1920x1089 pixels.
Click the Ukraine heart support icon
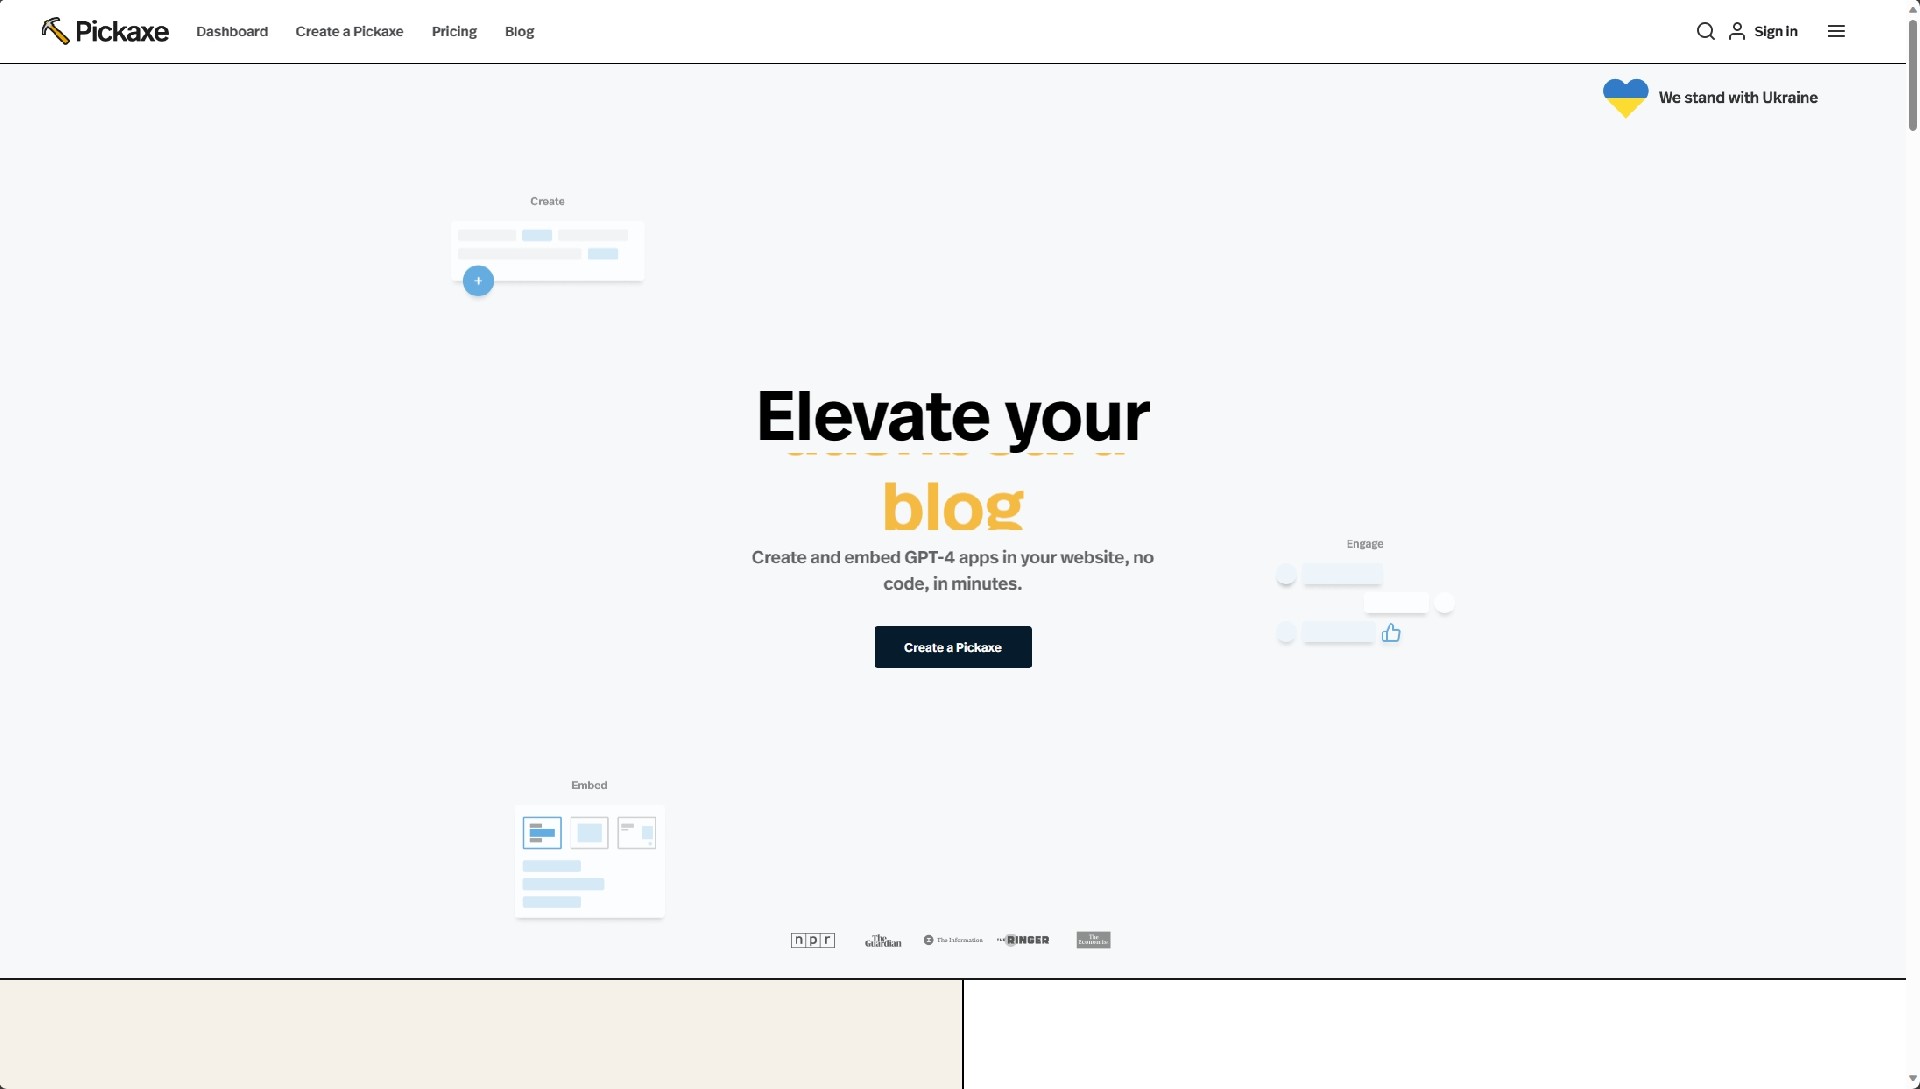tap(1626, 98)
